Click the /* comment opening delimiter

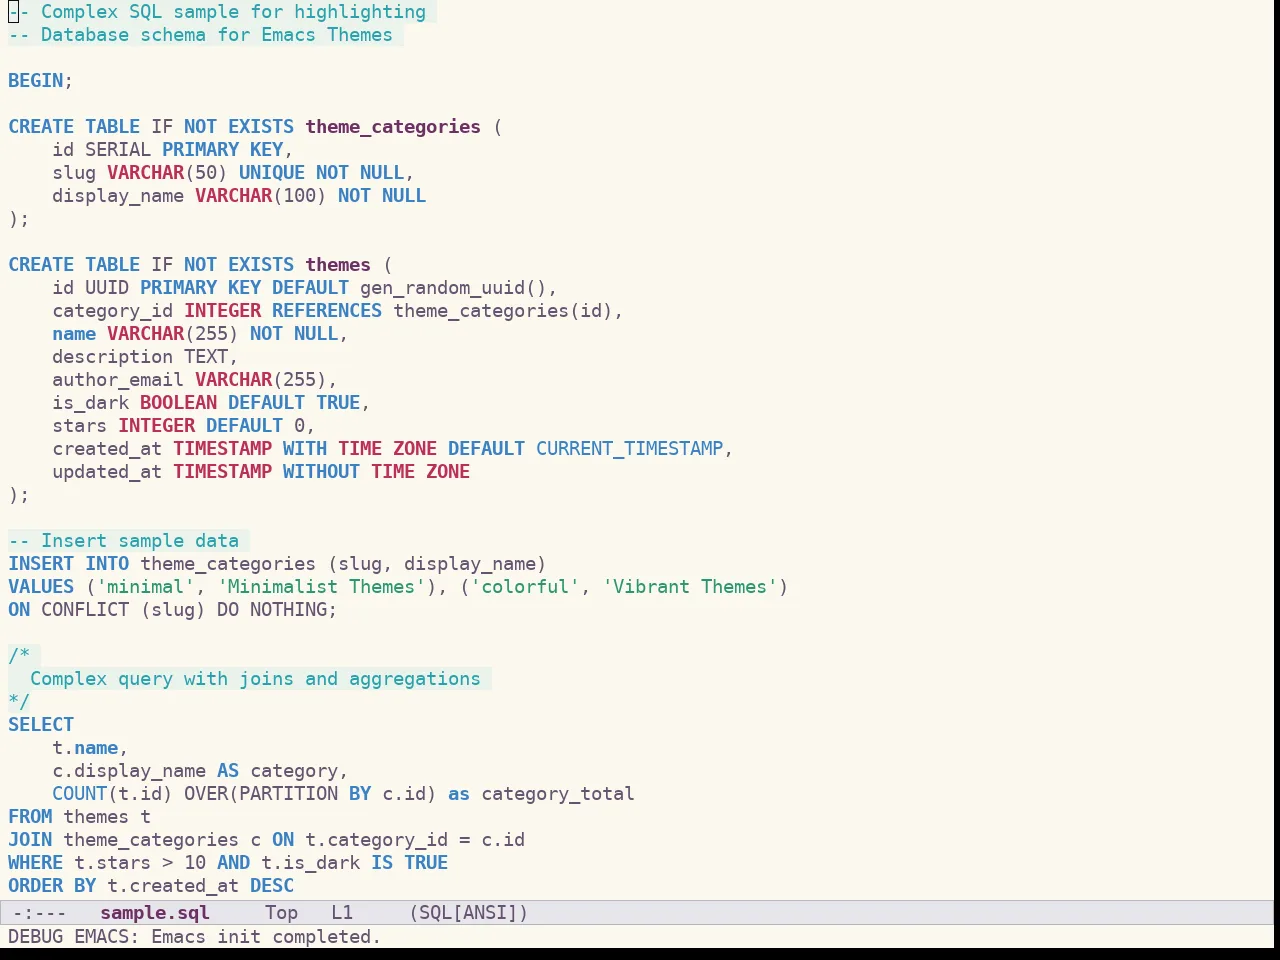(19, 656)
